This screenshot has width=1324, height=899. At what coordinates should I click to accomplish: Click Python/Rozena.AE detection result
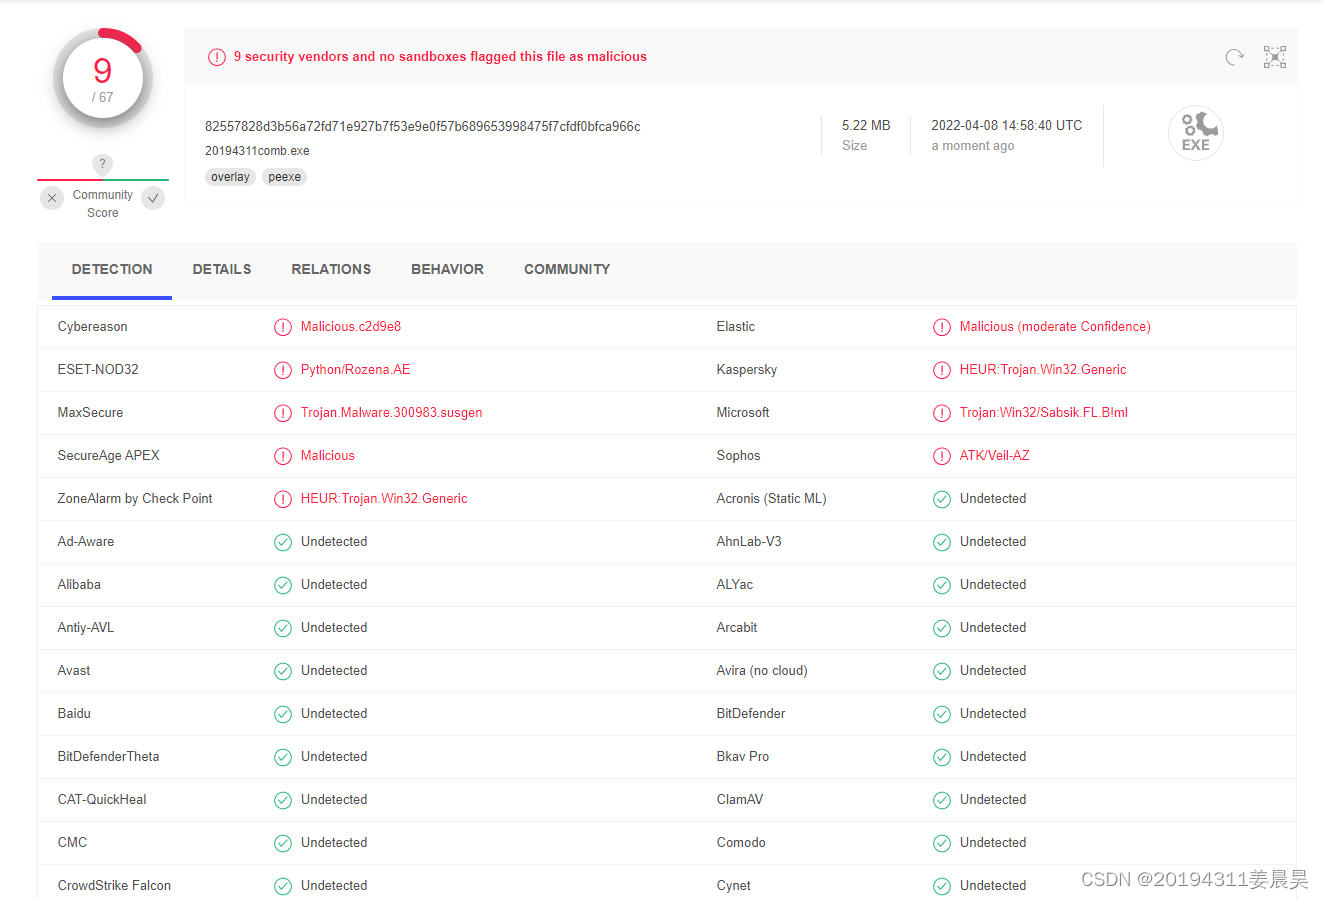click(x=355, y=370)
